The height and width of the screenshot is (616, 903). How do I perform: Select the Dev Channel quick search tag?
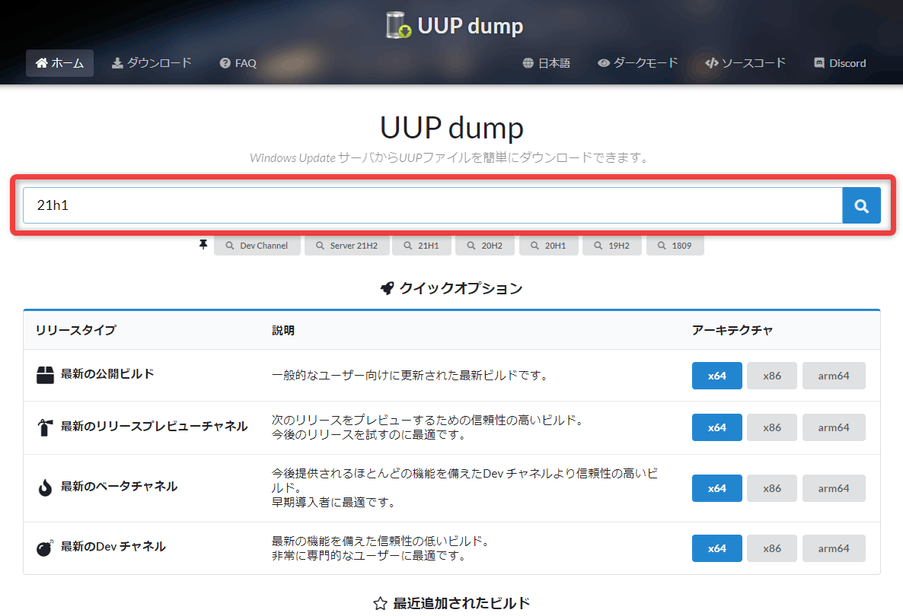(x=257, y=246)
